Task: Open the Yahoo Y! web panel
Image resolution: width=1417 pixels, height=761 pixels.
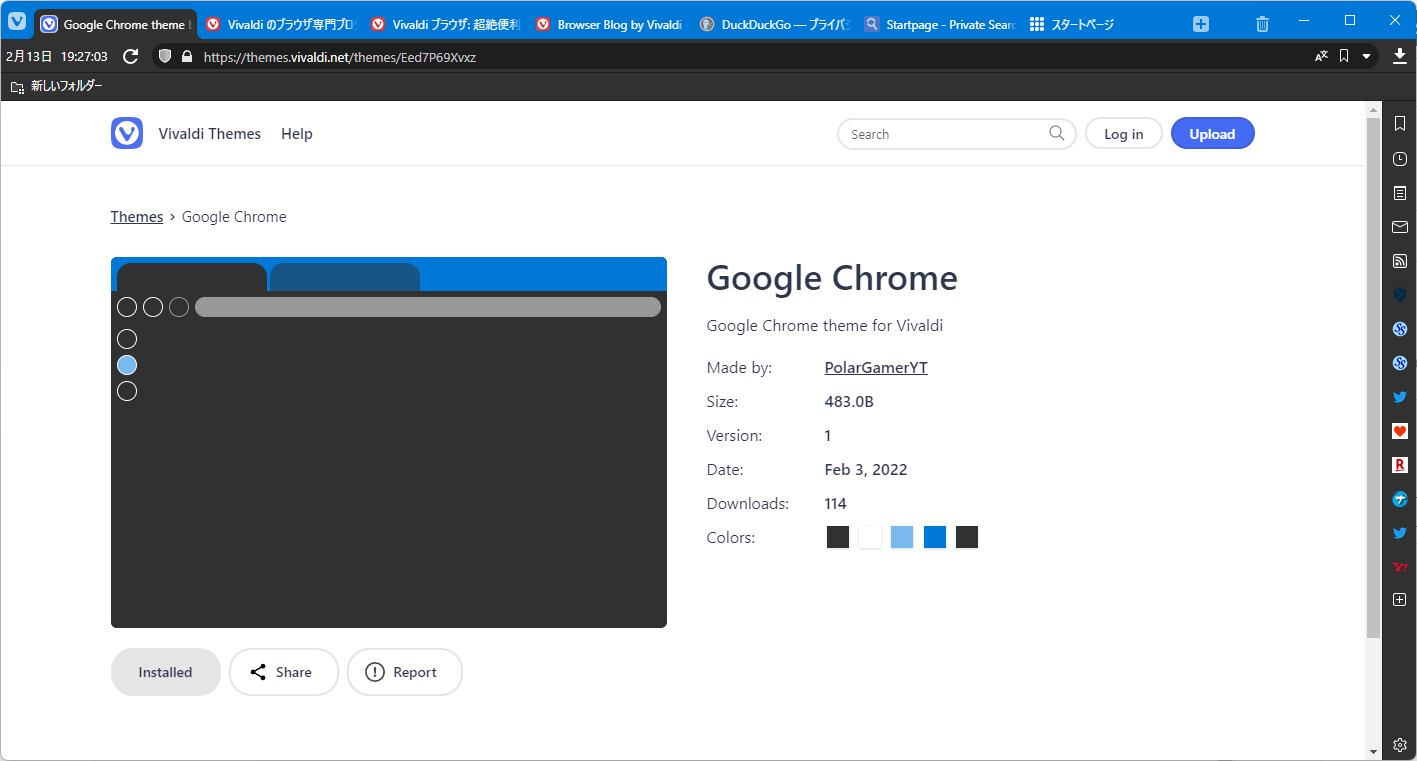Action: [x=1400, y=567]
